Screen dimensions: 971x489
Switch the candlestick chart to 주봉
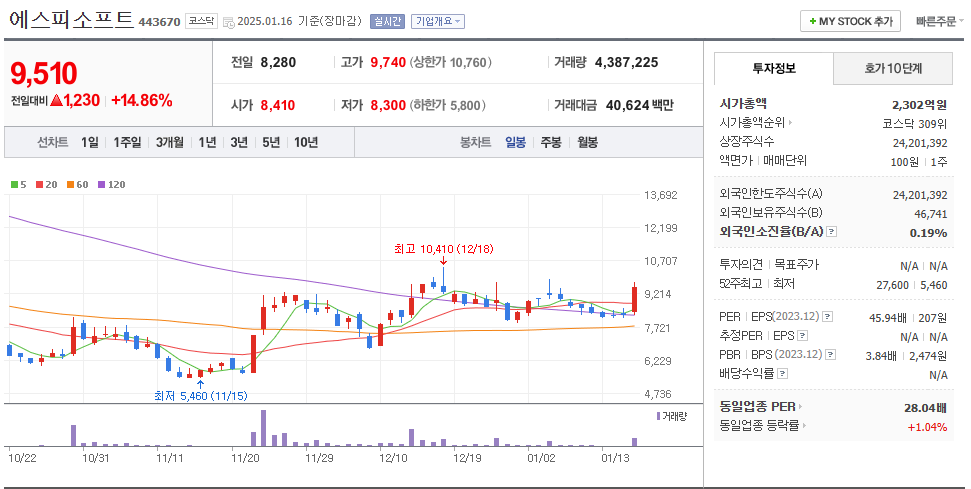click(x=551, y=142)
